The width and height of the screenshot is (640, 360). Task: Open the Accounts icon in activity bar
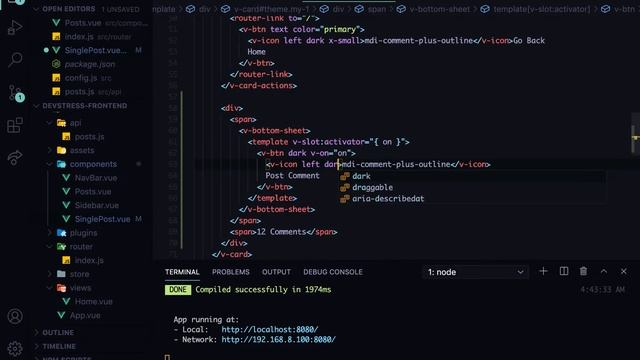point(15,316)
